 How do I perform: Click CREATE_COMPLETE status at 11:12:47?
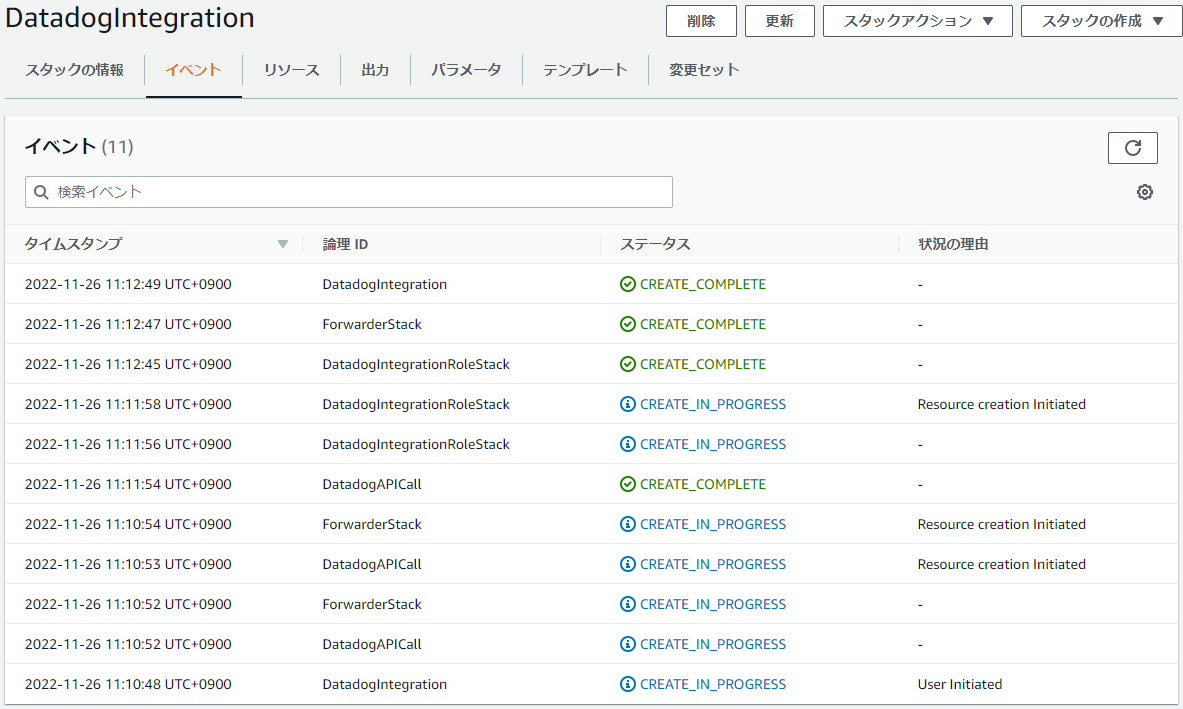pos(702,324)
